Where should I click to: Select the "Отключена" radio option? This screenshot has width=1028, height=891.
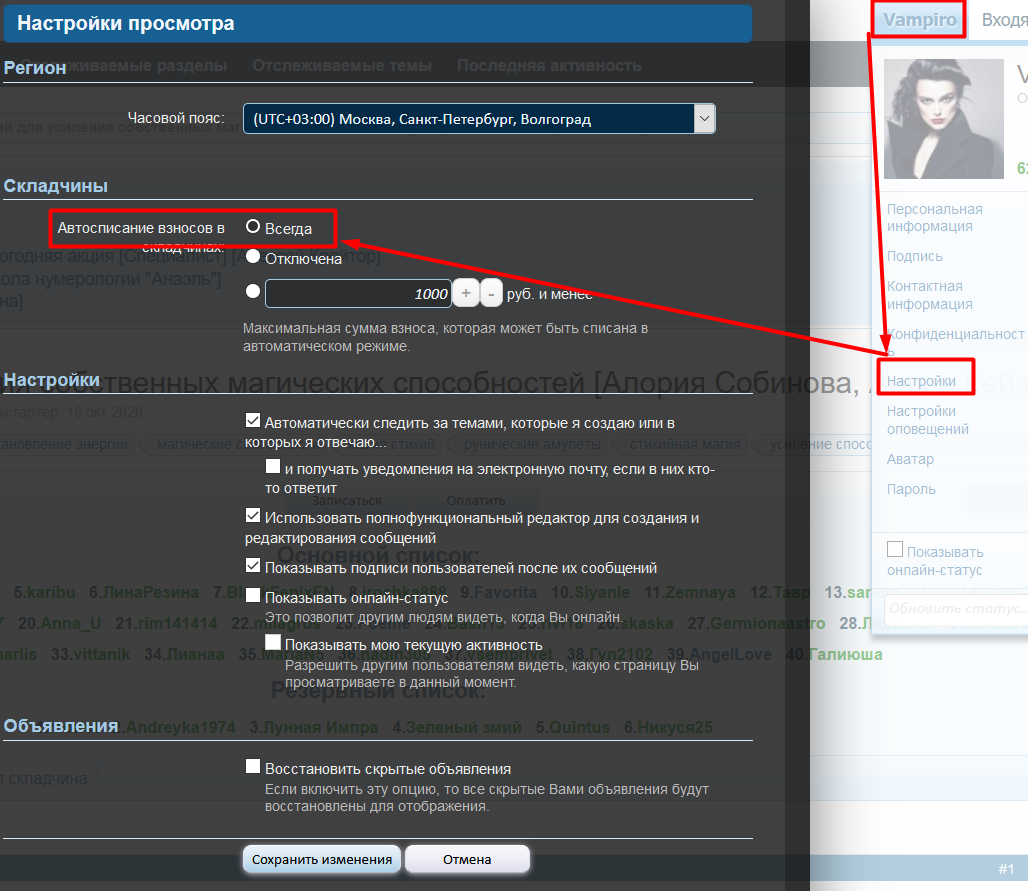[x=253, y=257]
